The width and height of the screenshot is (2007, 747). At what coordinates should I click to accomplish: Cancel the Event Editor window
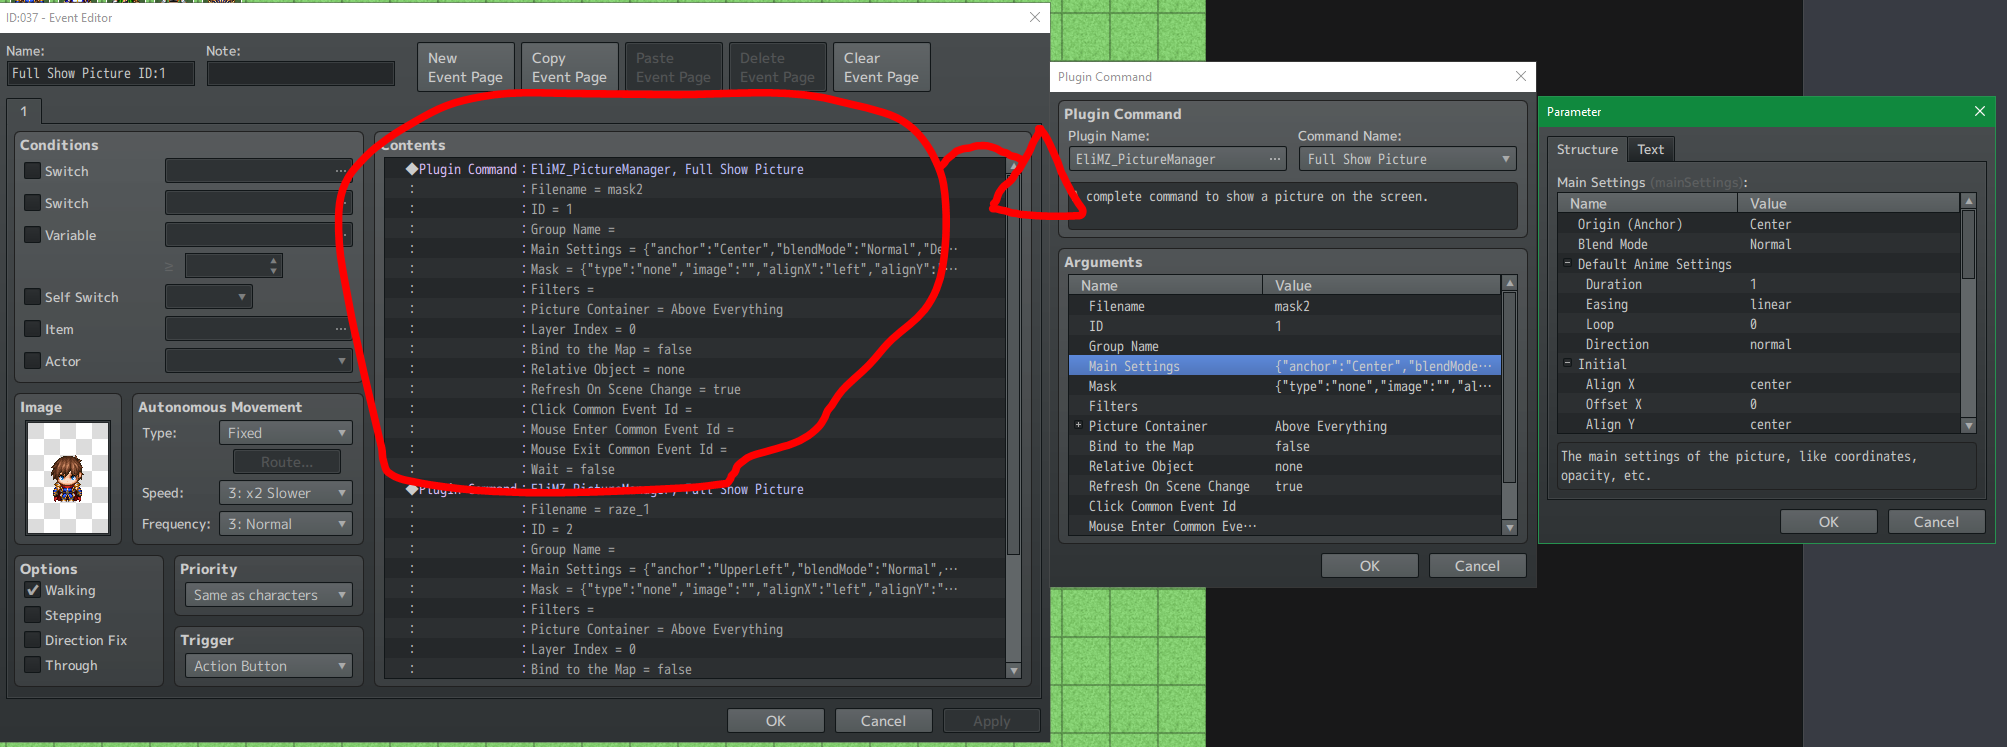[x=884, y=721]
